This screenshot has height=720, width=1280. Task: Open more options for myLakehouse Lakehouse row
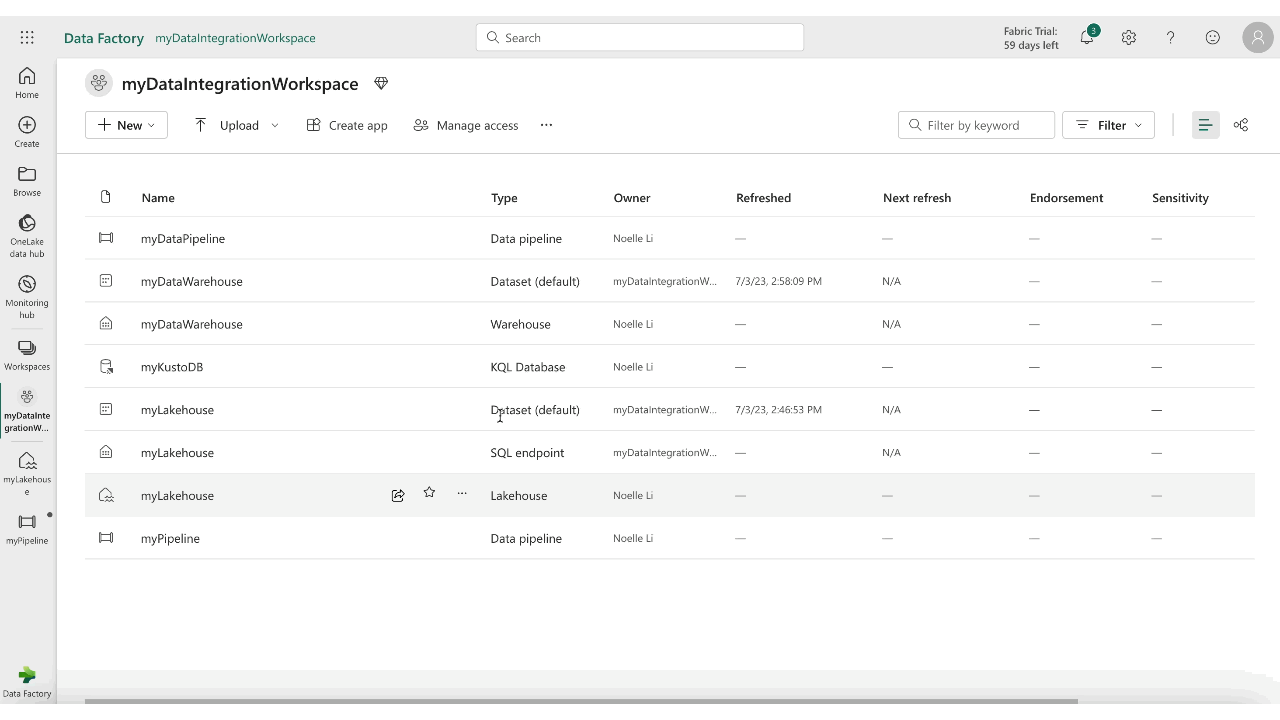(x=462, y=493)
